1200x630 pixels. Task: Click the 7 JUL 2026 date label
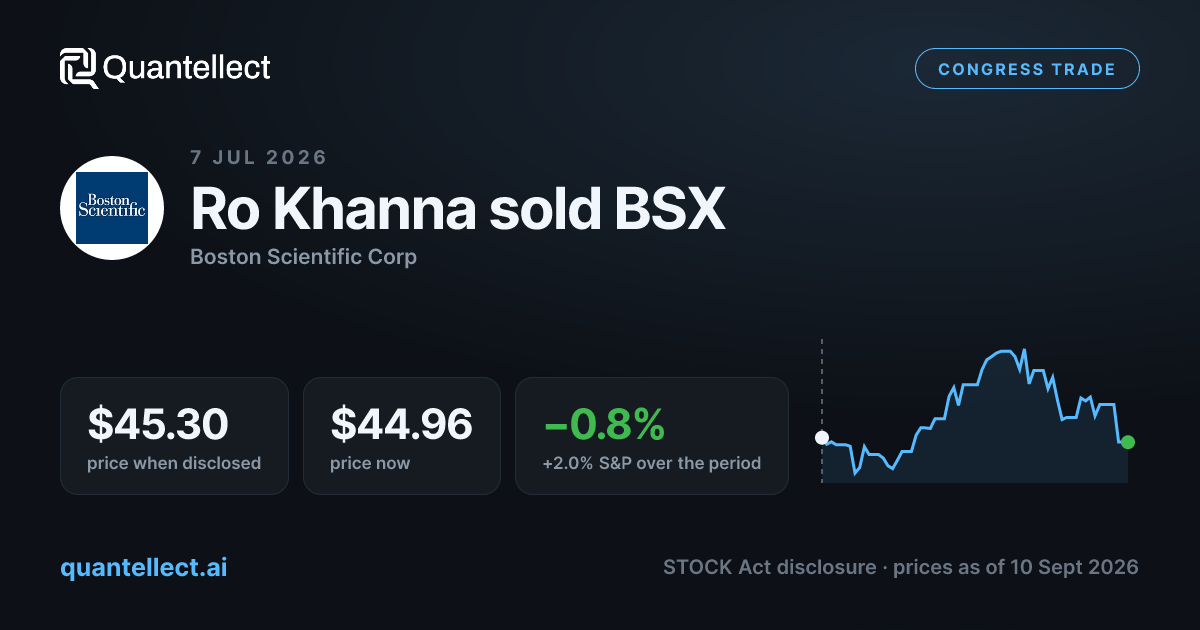[x=258, y=157]
